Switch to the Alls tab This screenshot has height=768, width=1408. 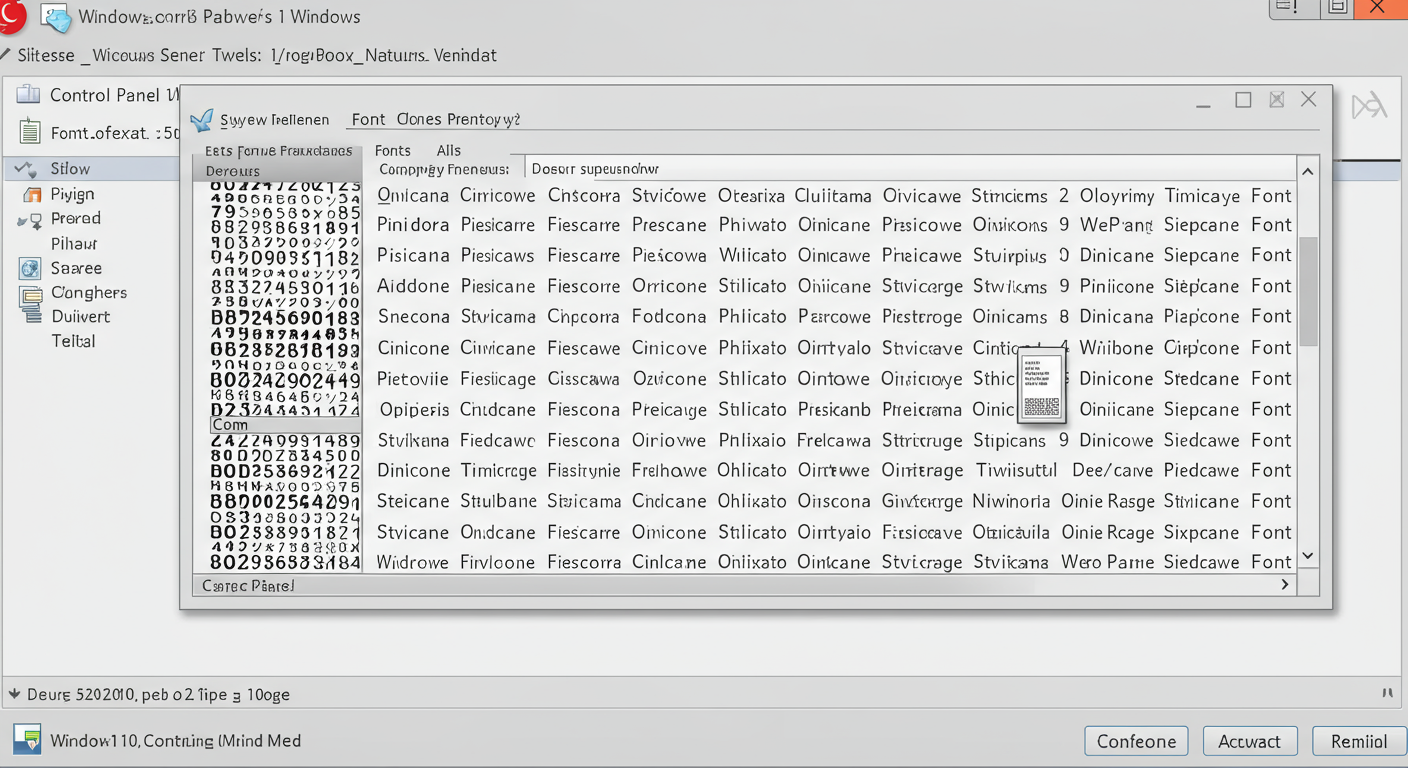[449, 150]
